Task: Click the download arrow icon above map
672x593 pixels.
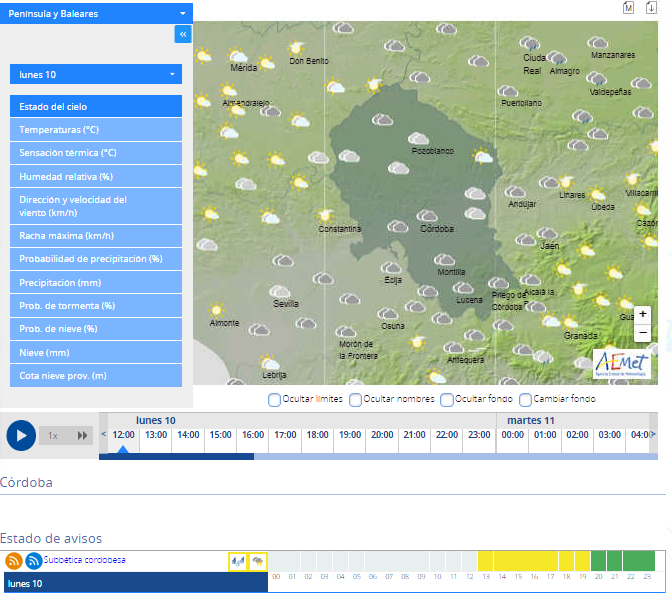Action: pyautogui.click(x=651, y=8)
